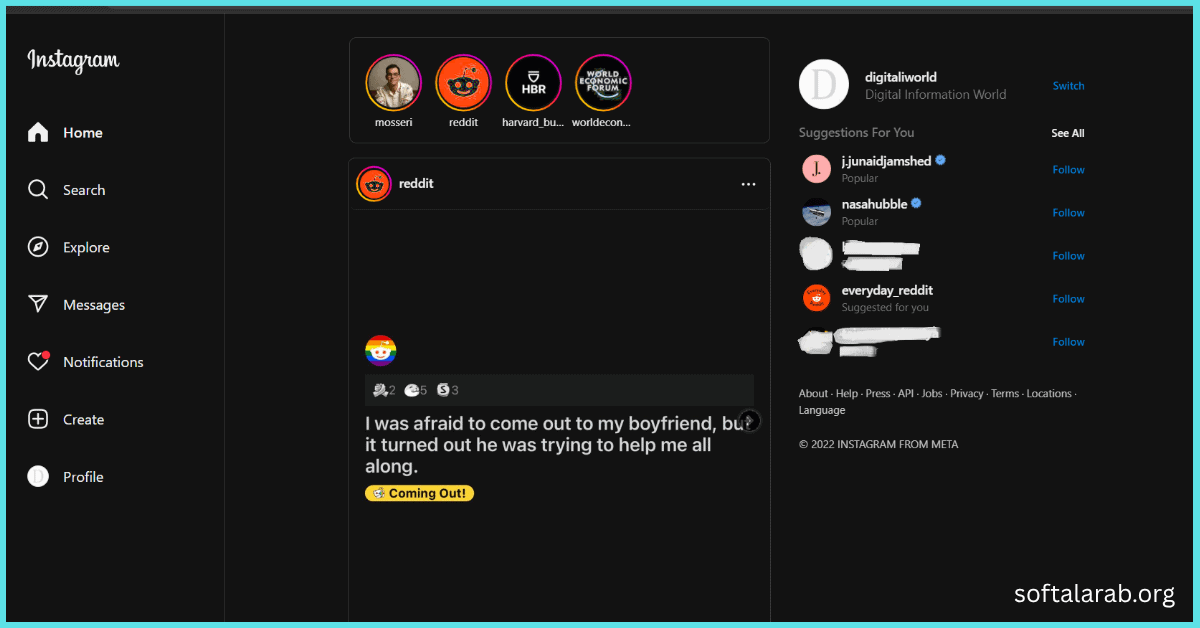Click the Home house icon
This screenshot has height=628, width=1200.
tap(38, 132)
